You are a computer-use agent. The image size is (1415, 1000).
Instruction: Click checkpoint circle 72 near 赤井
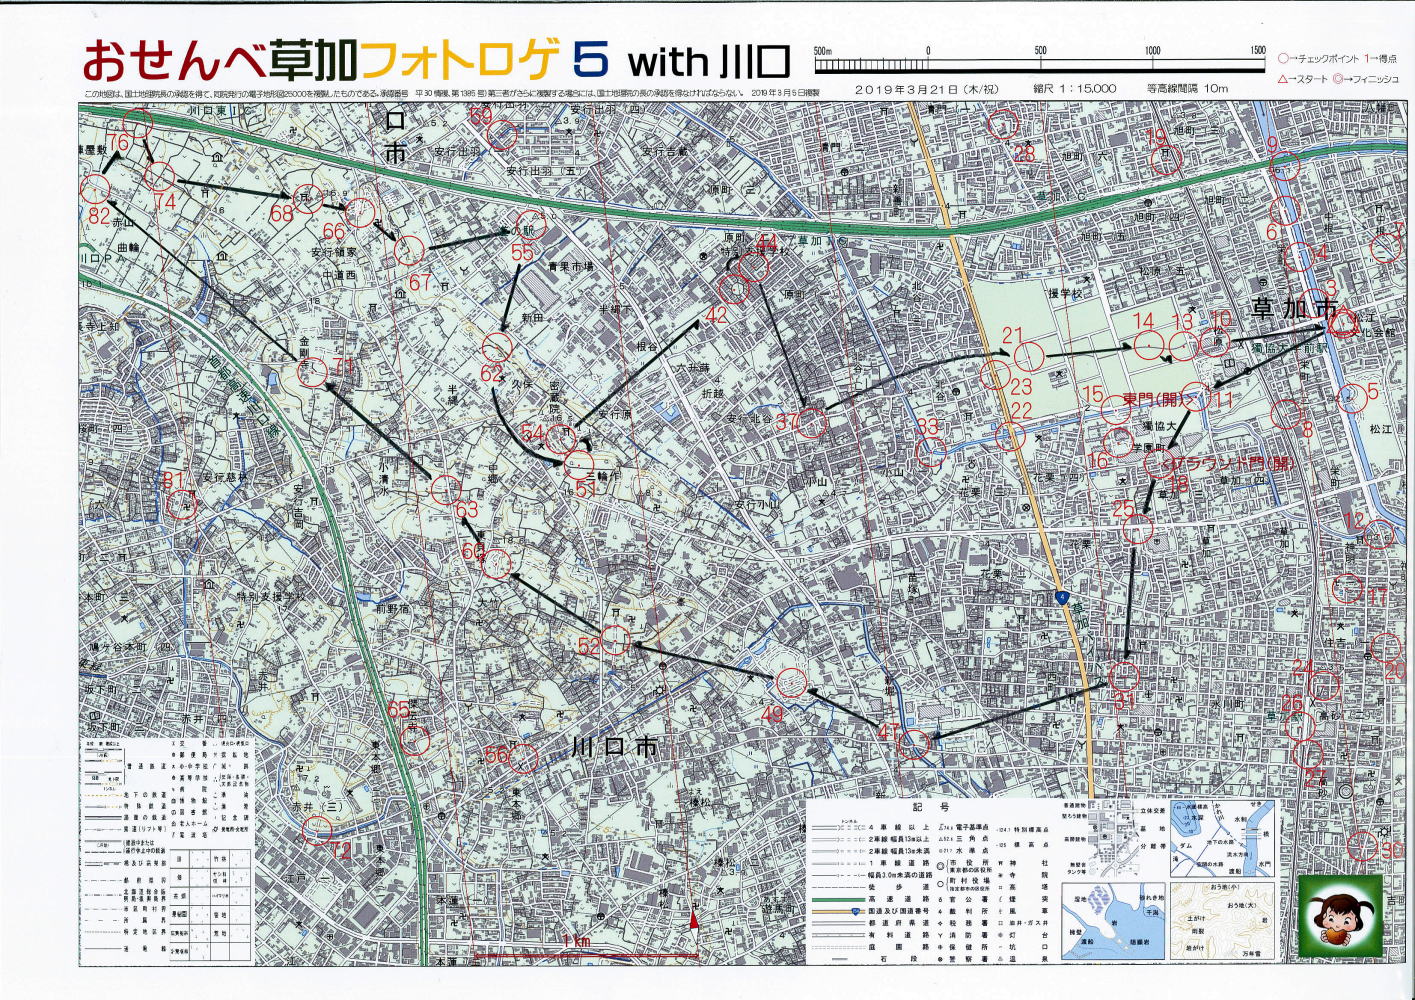[317, 830]
